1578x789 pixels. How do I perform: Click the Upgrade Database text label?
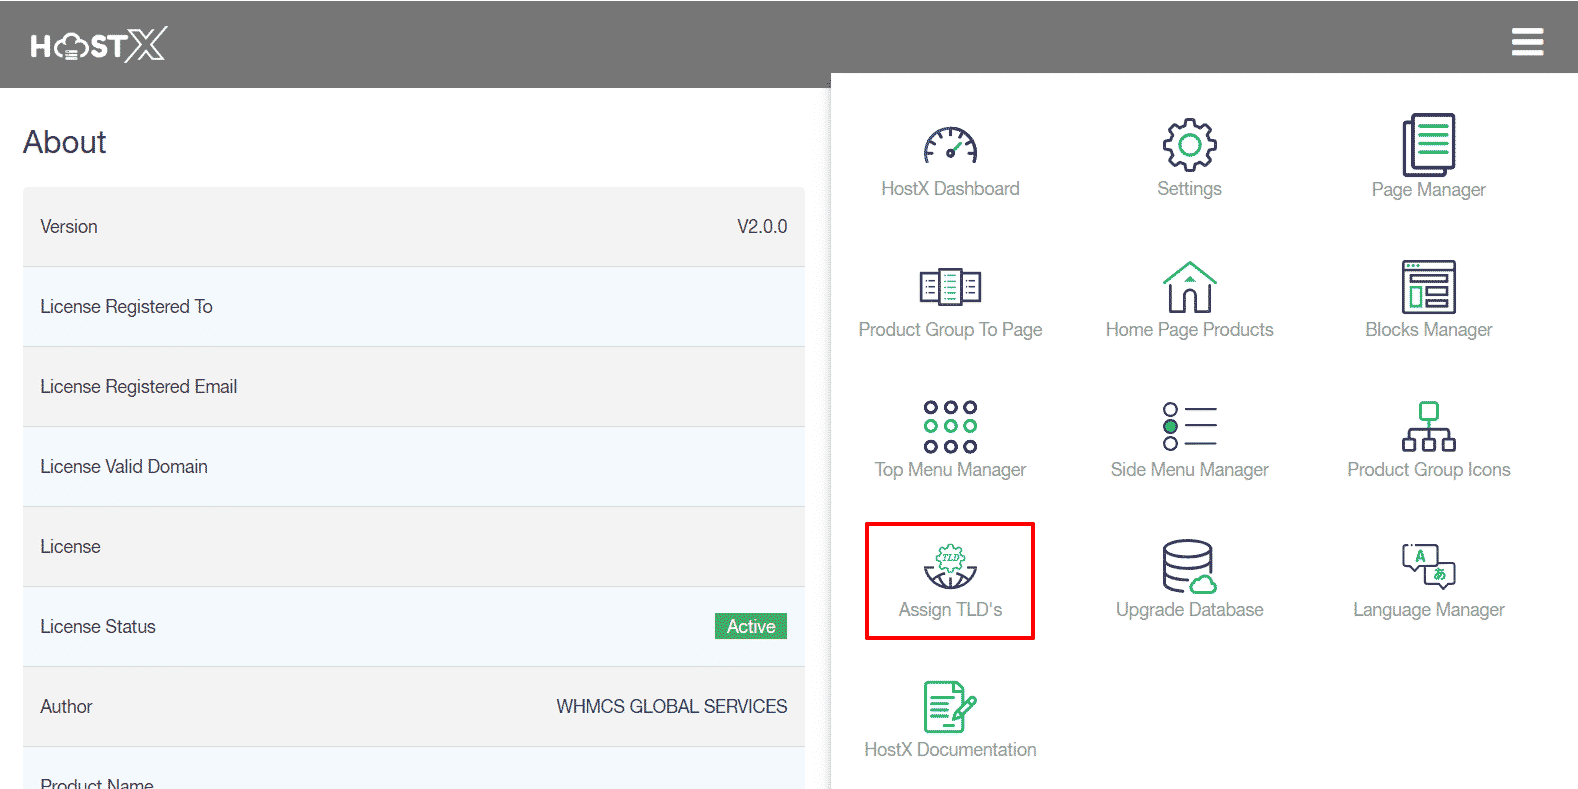pyautogui.click(x=1189, y=610)
